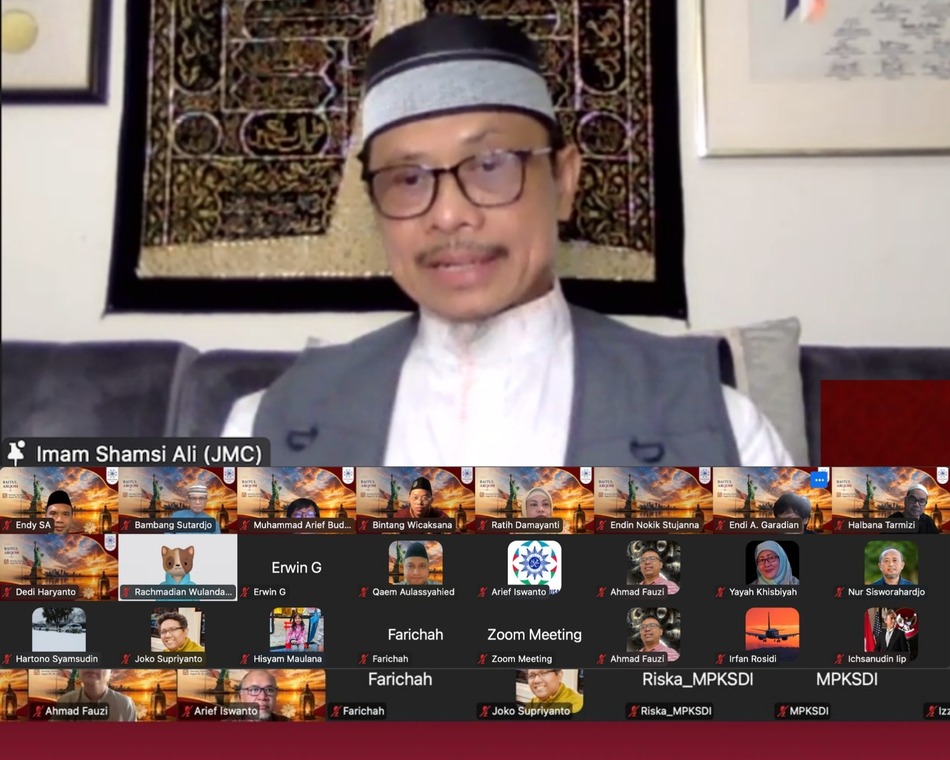Select Bintang Wicaksana's video tile
950x760 pixels.
pos(416,500)
